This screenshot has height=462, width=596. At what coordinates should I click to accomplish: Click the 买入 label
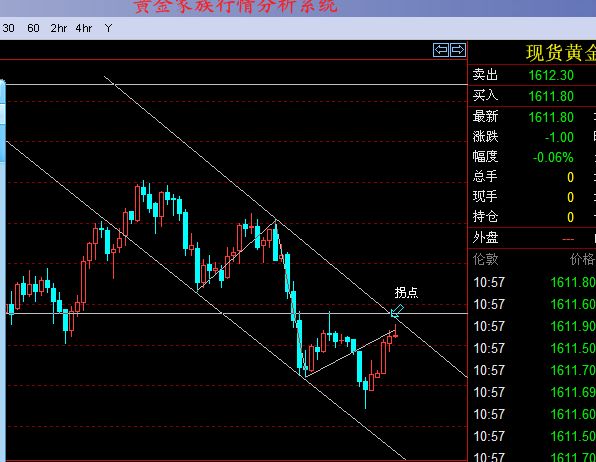485,95
